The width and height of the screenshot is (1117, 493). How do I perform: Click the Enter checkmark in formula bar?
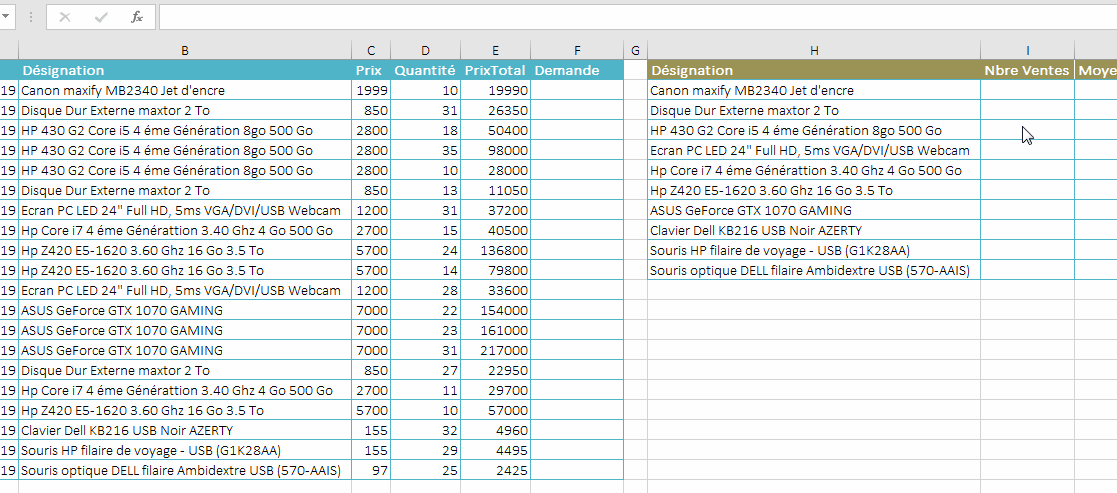point(100,17)
